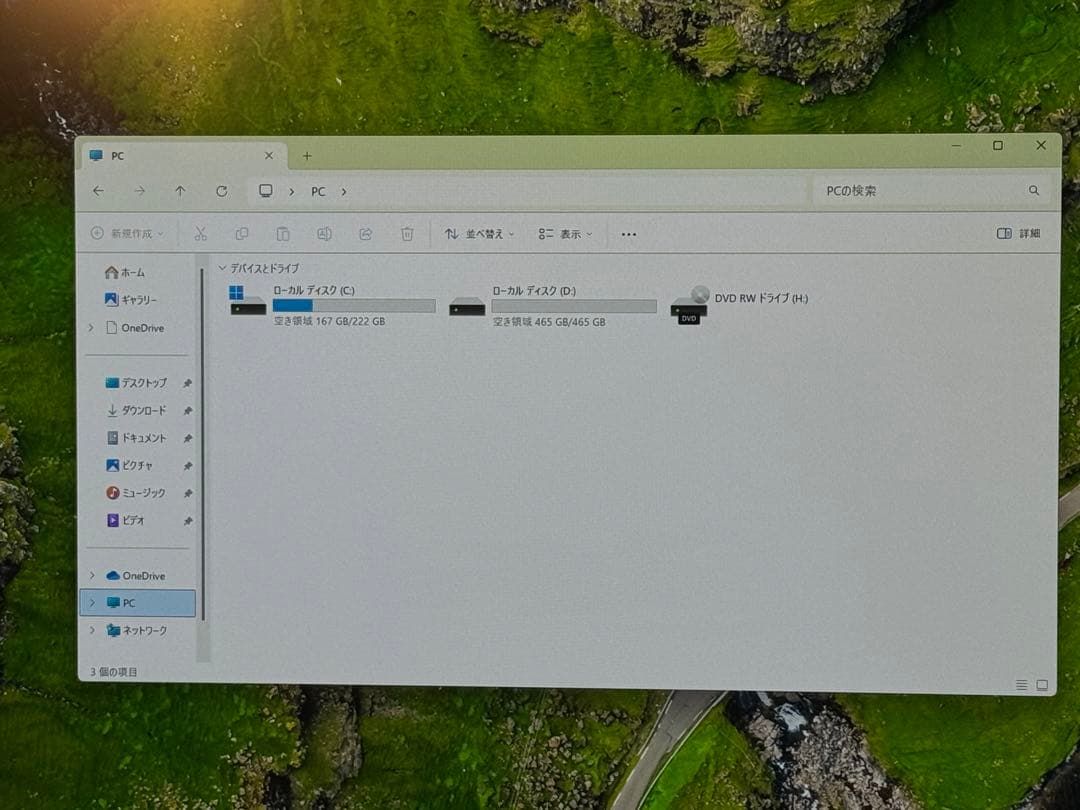Click the C: drive capacity bar

click(352, 305)
